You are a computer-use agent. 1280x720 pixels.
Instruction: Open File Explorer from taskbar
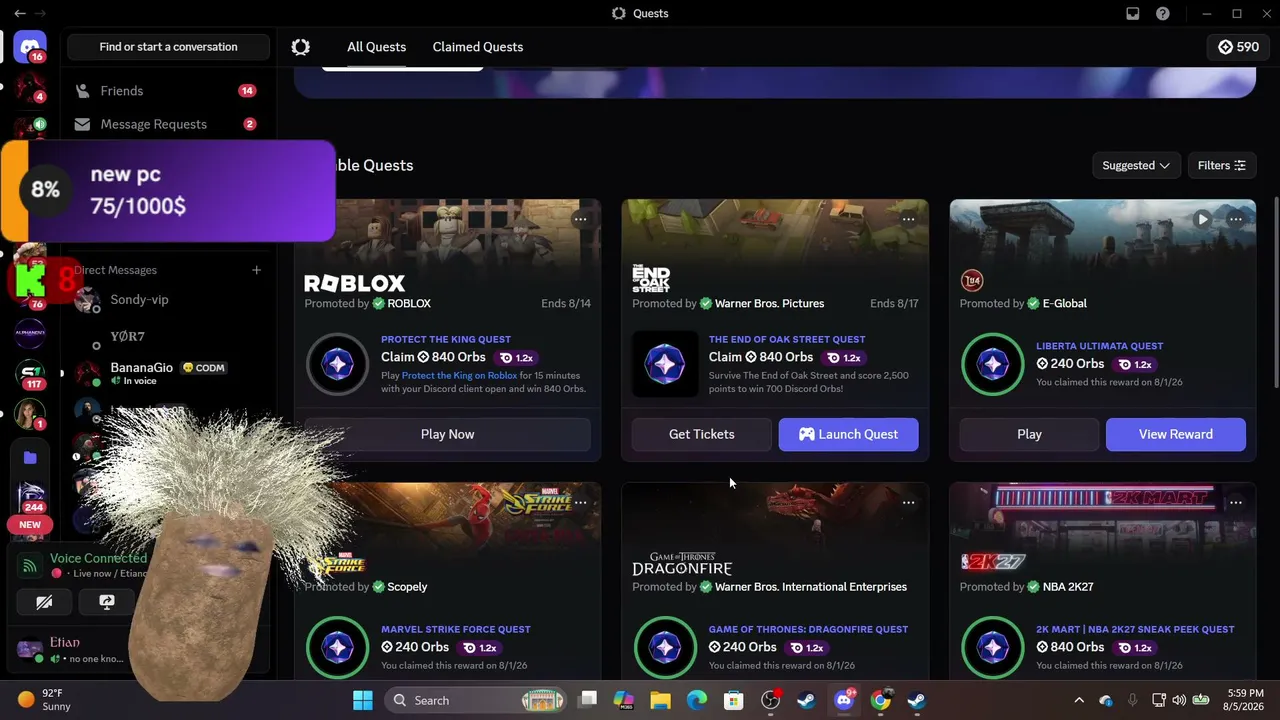click(x=660, y=700)
